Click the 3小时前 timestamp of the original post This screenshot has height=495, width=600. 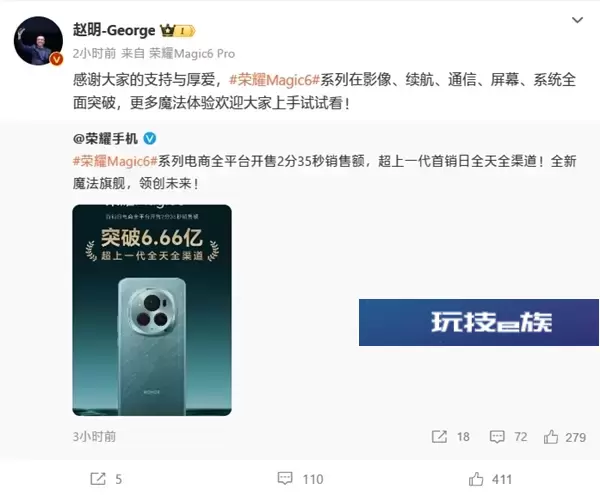pyautogui.click(x=94, y=436)
